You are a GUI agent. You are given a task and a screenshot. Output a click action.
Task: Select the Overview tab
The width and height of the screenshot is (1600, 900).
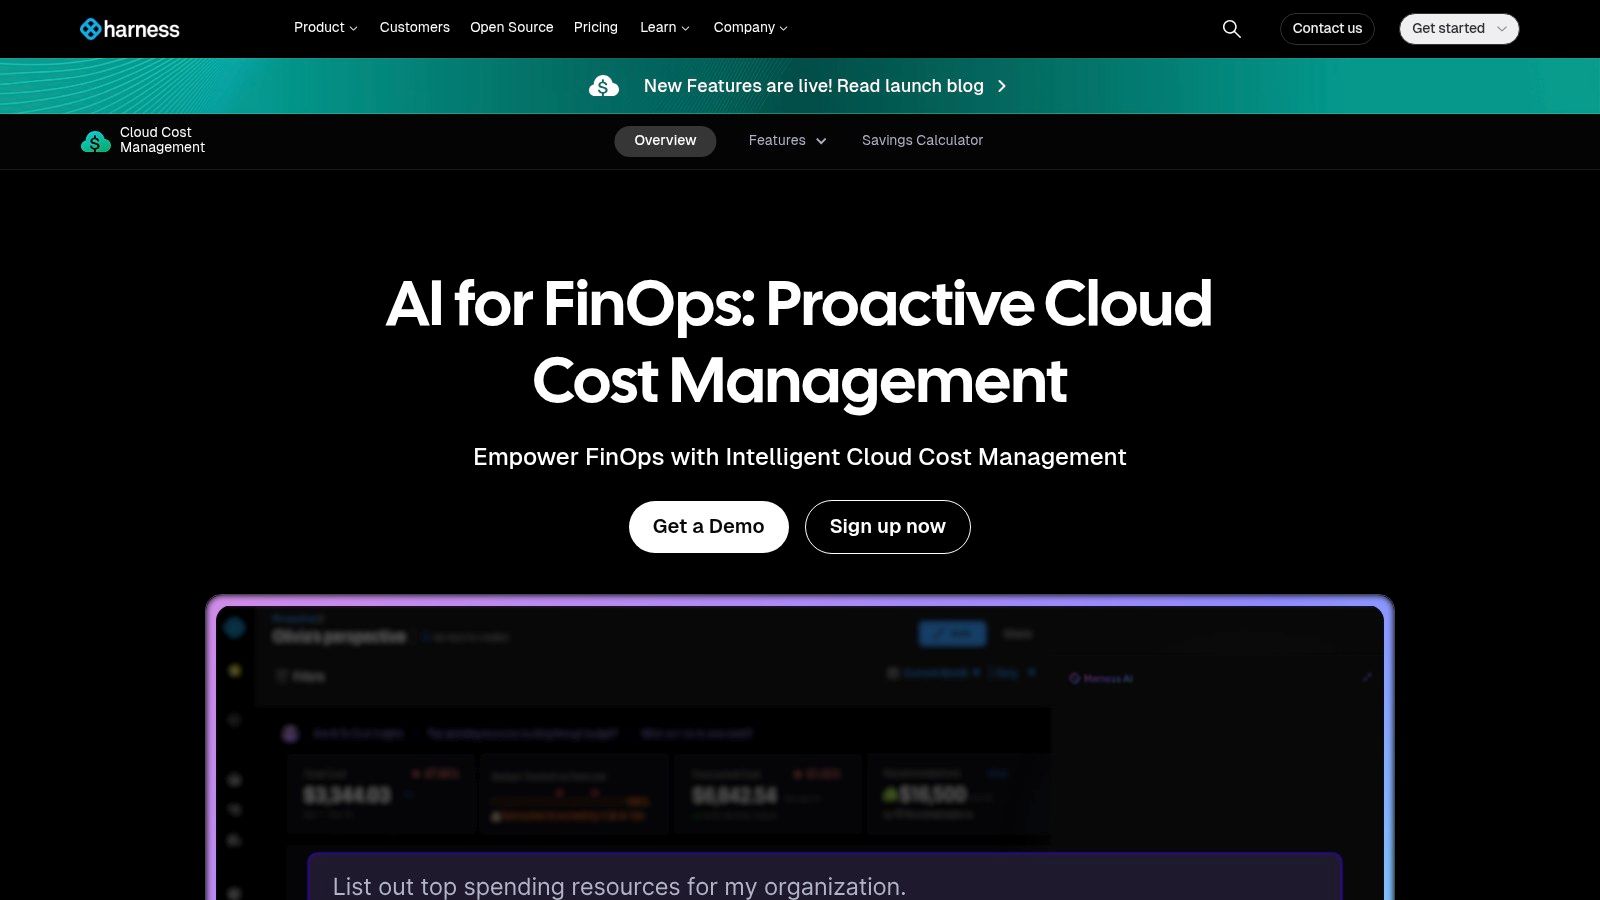(x=665, y=141)
